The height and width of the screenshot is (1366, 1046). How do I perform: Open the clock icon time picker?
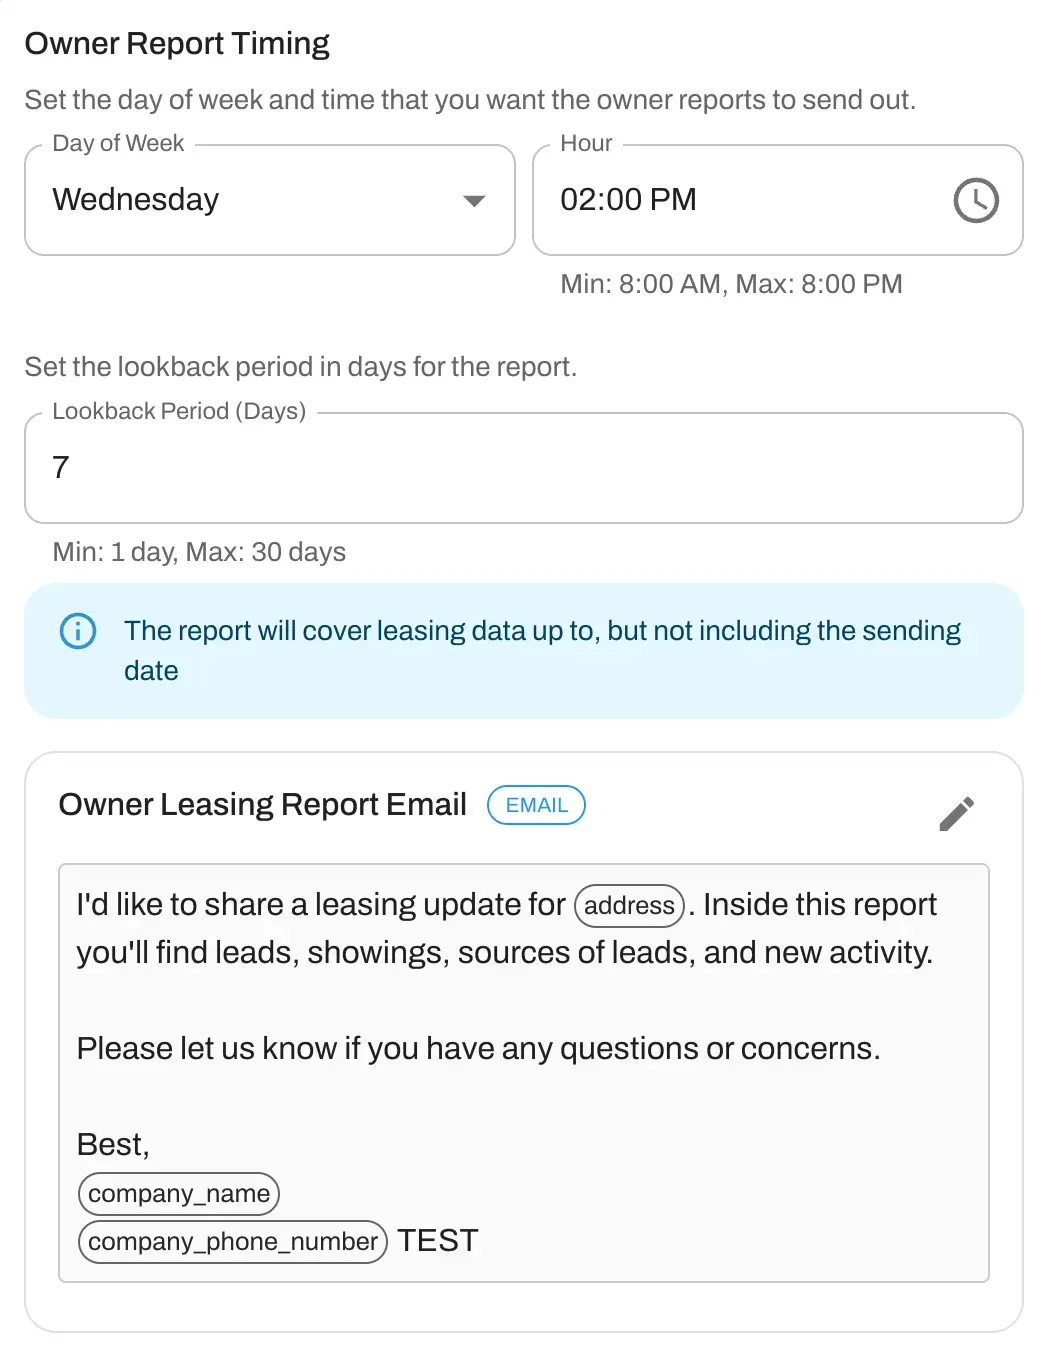(x=975, y=199)
